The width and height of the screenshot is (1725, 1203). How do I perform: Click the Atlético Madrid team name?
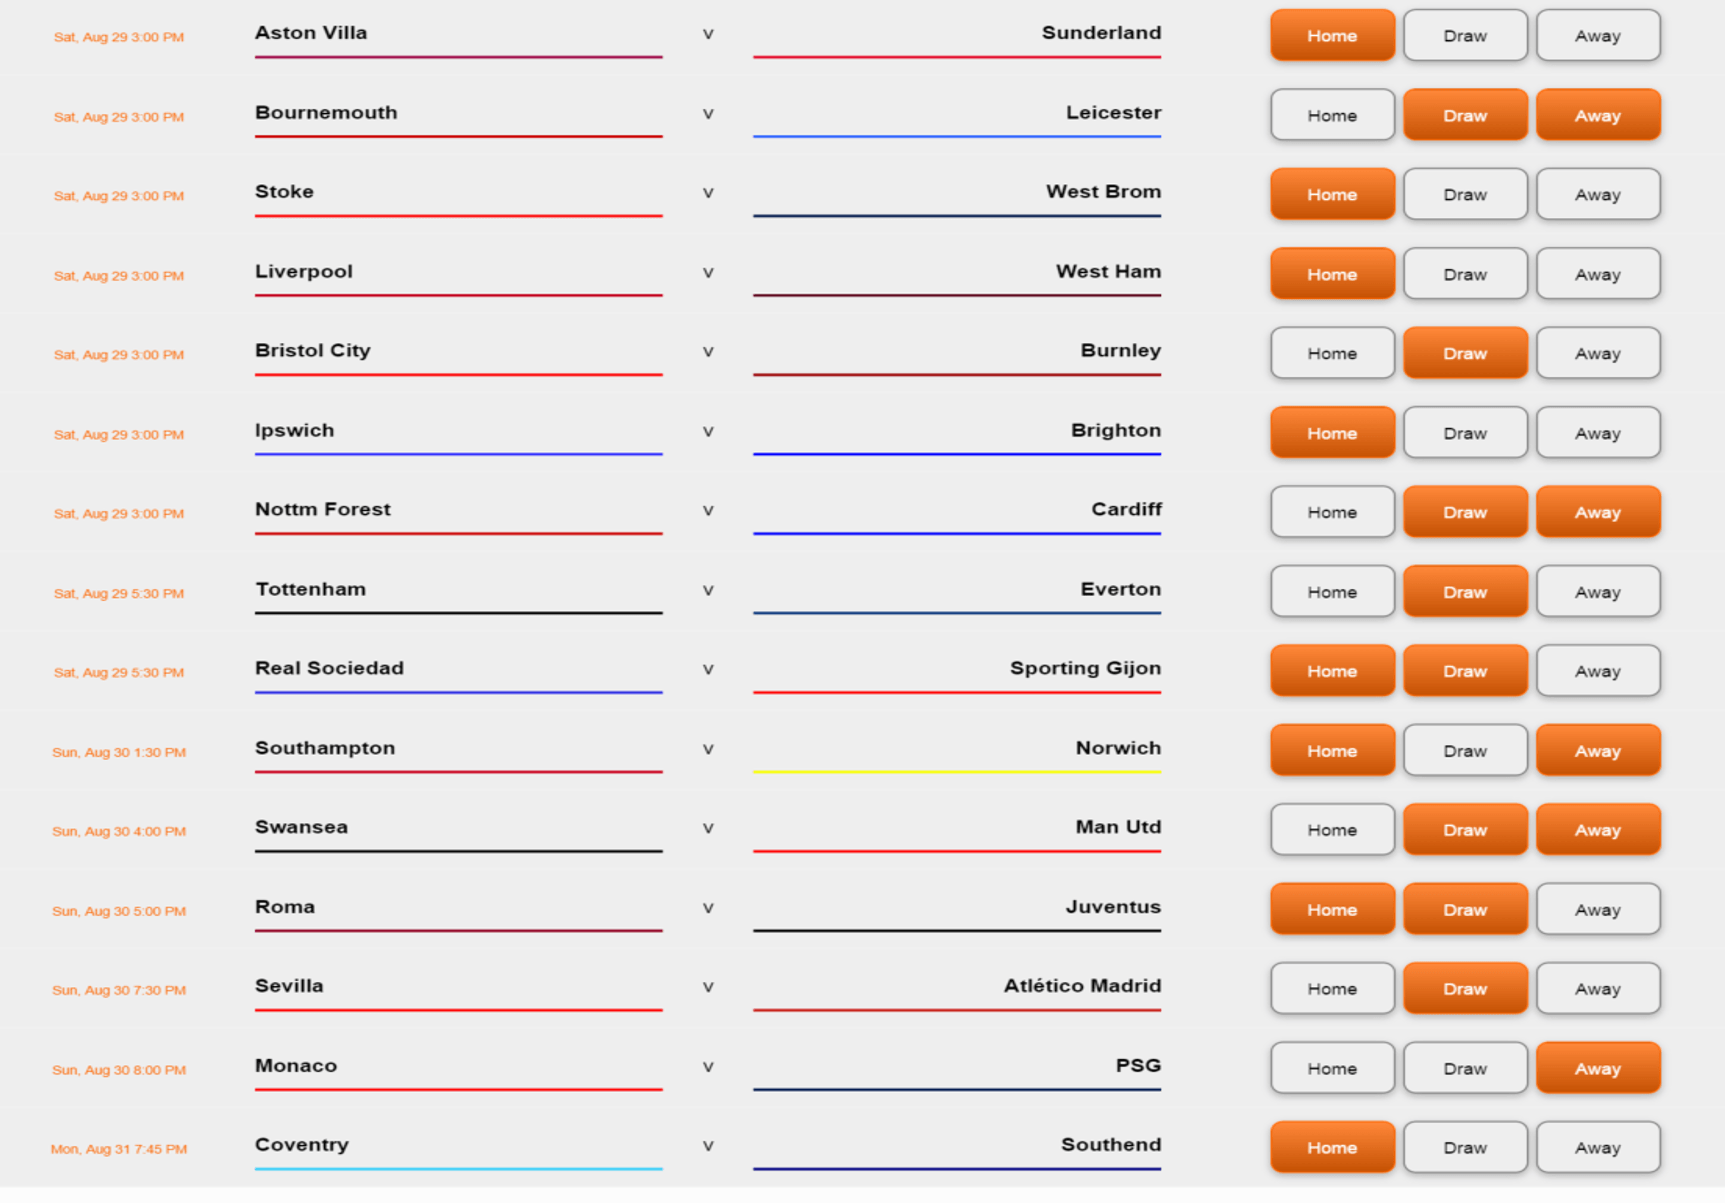pyautogui.click(x=1082, y=986)
